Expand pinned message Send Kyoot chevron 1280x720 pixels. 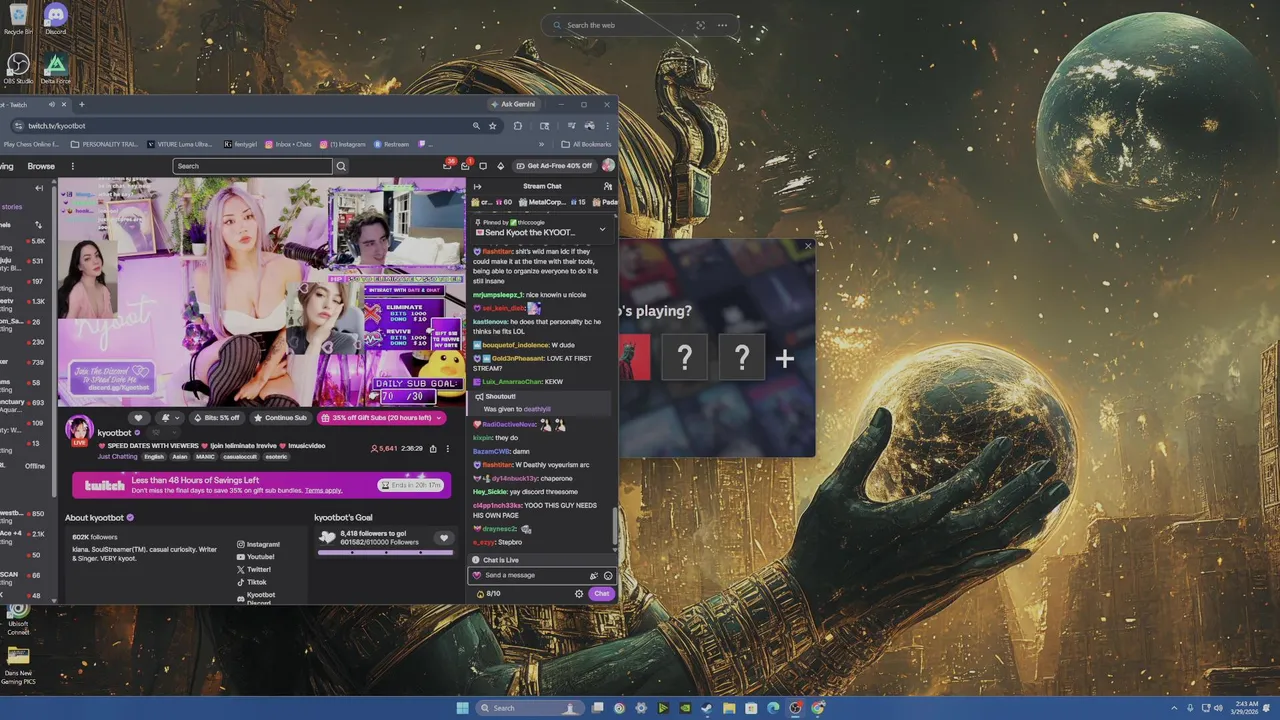click(602, 229)
